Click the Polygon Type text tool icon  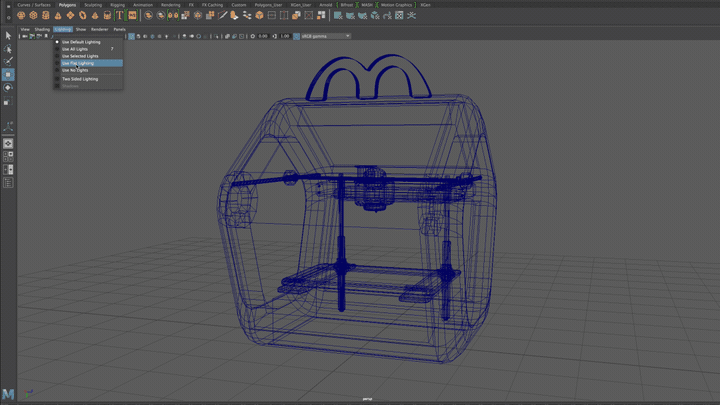[x=119, y=16]
